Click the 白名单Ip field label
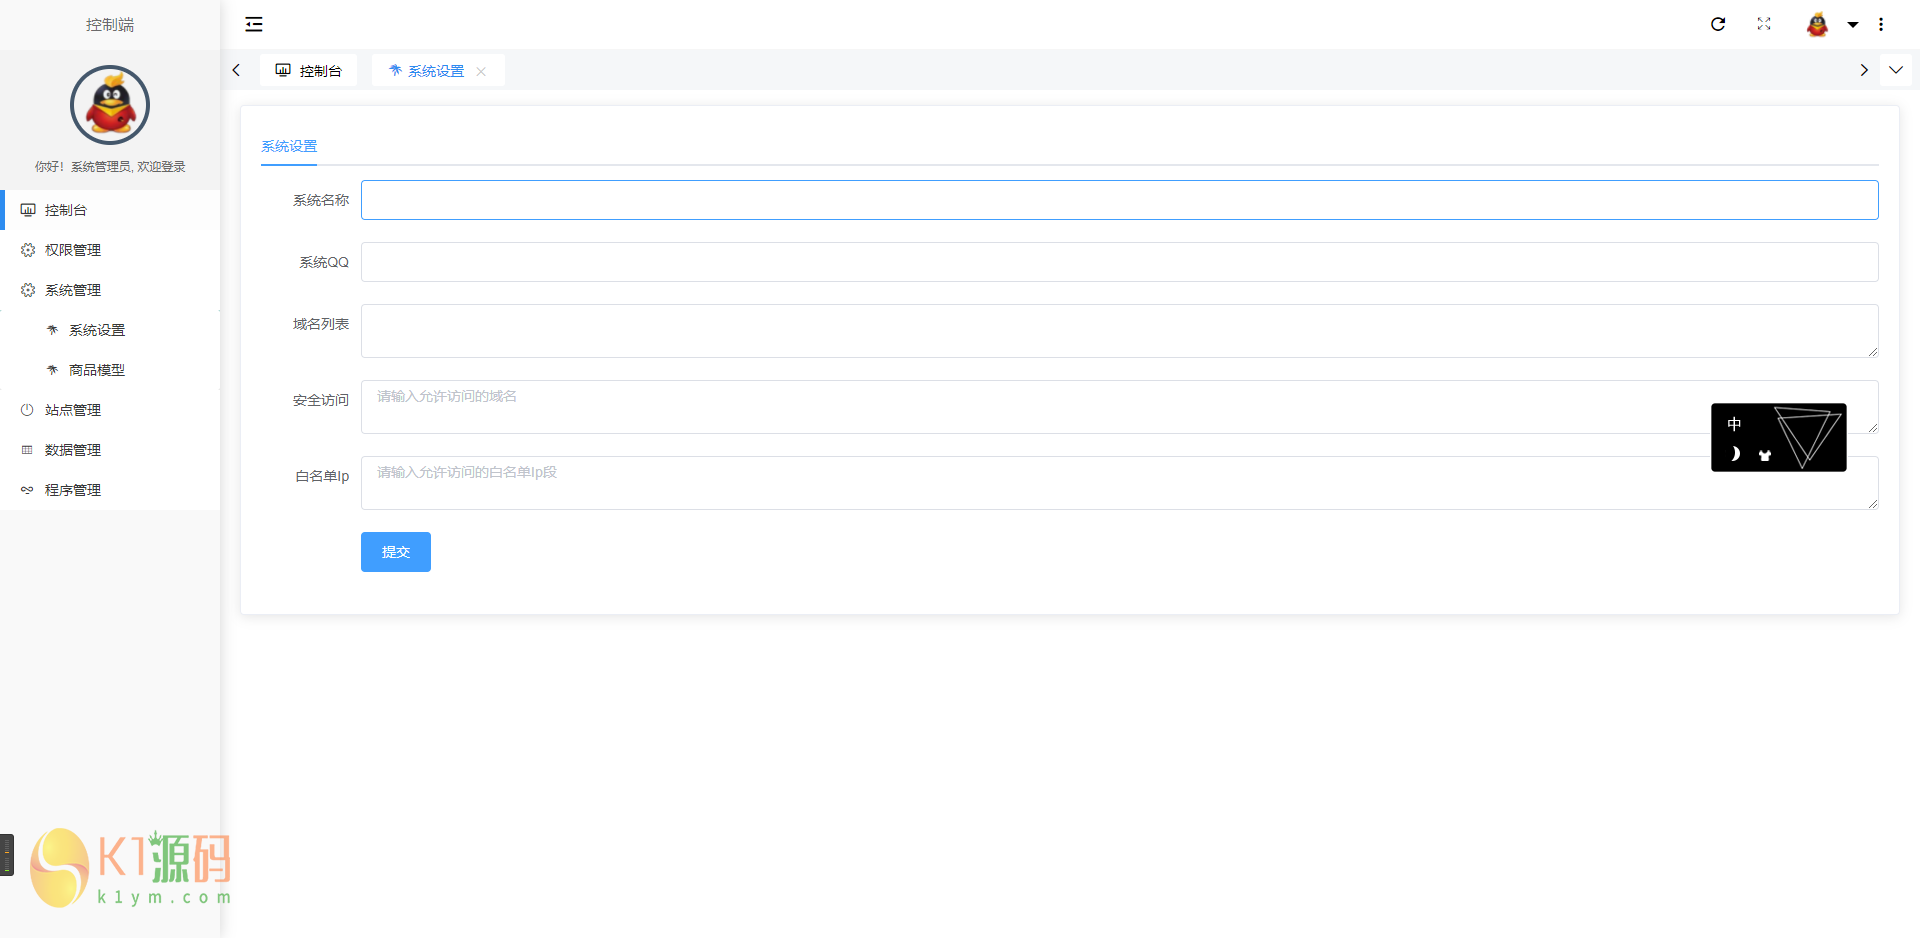This screenshot has width=1920, height=938. coord(322,476)
